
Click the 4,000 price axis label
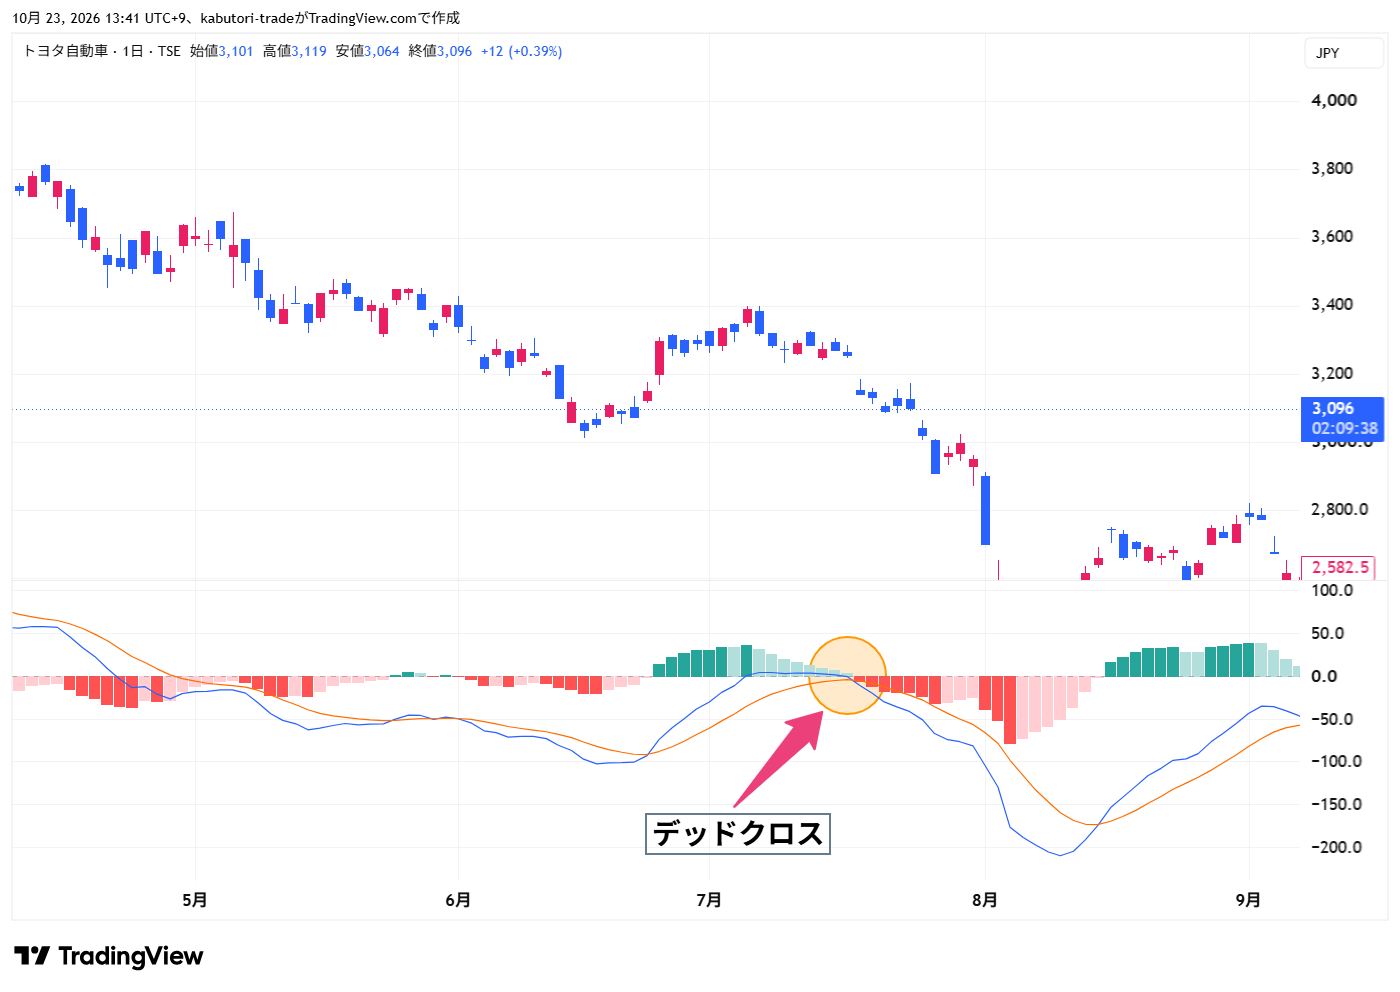1334,100
